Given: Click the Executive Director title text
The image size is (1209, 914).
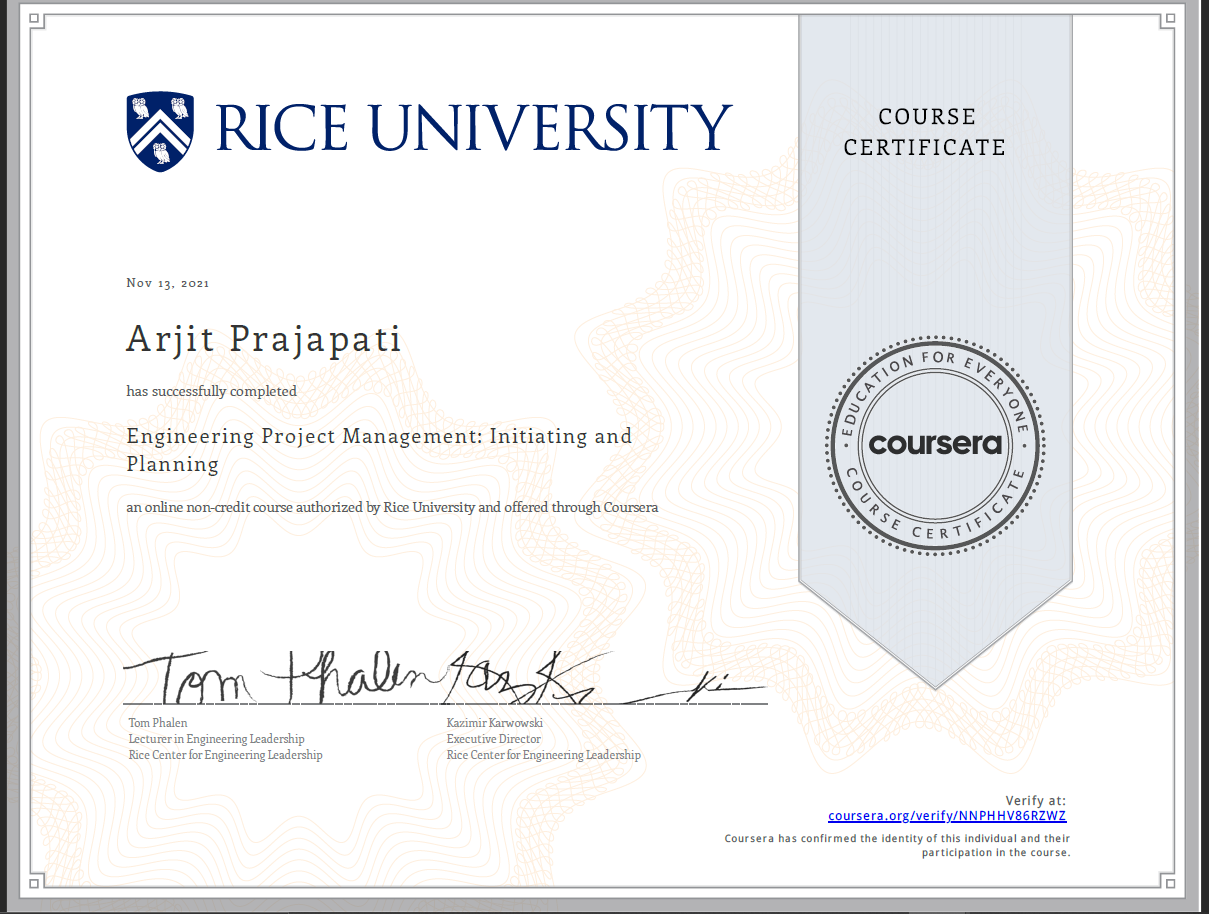Looking at the screenshot, I should click(493, 739).
